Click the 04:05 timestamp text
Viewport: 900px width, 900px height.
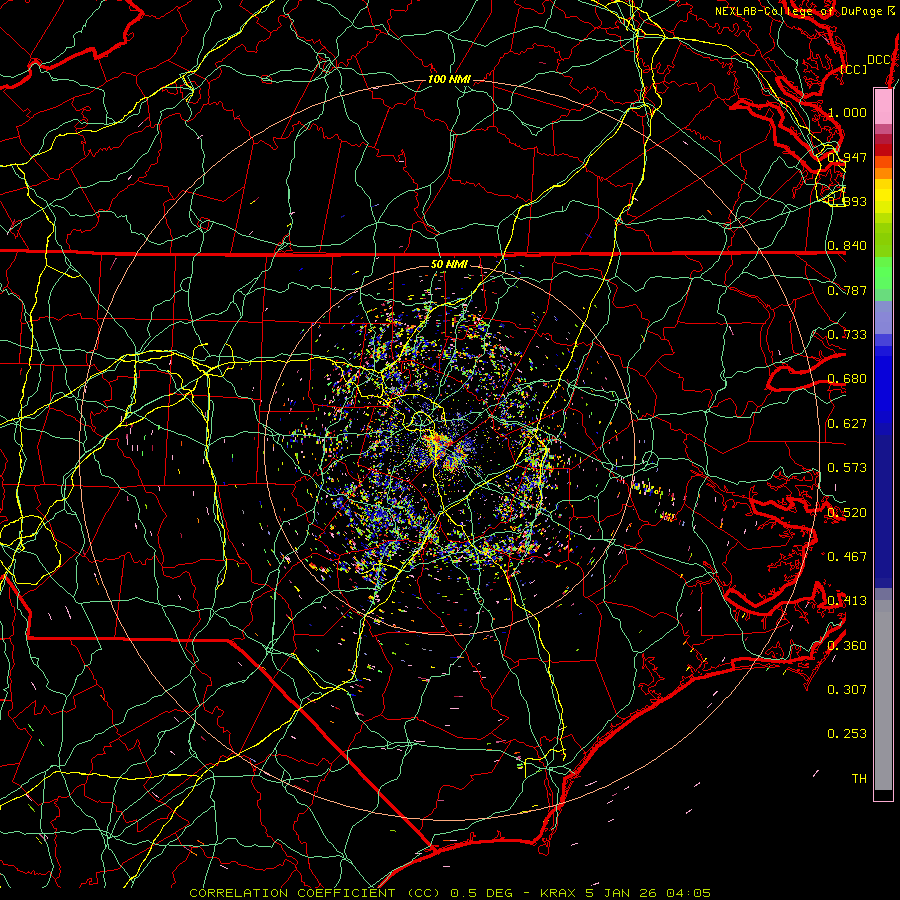point(690,893)
